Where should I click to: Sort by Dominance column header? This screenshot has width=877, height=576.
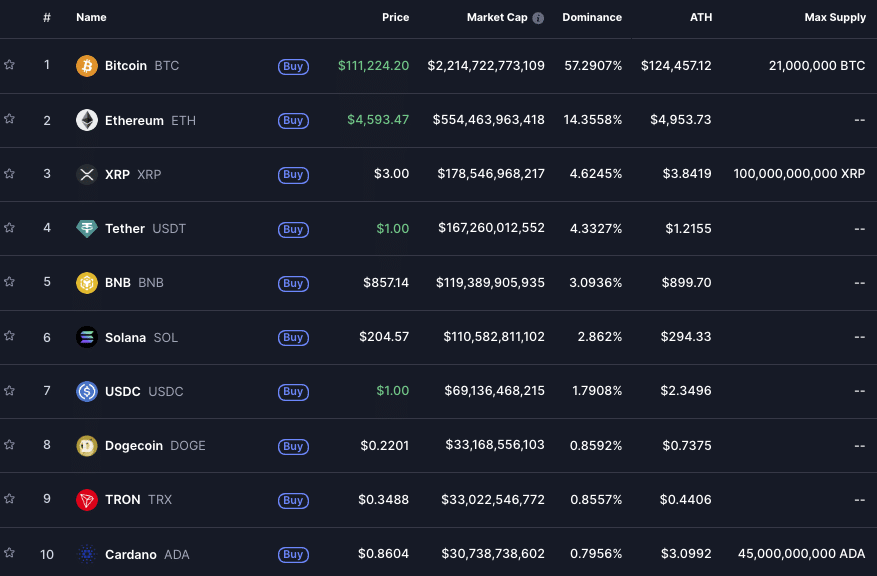pyautogui.click(x=592, y=17)
